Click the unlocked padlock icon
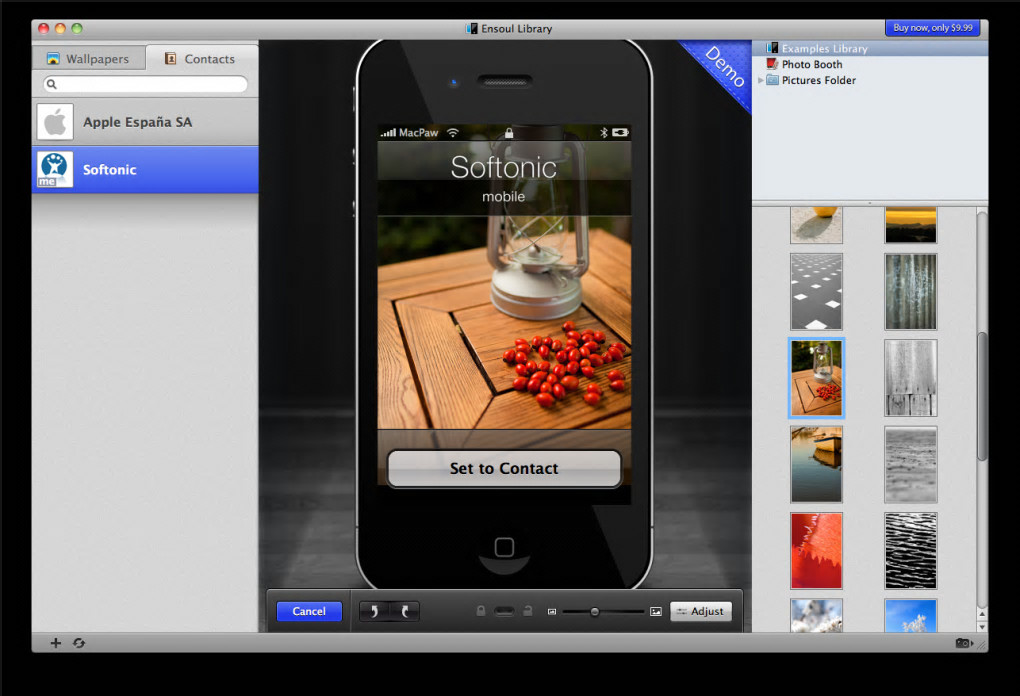The height and width of the screenshot is (696, 1020). pos(528,611)
